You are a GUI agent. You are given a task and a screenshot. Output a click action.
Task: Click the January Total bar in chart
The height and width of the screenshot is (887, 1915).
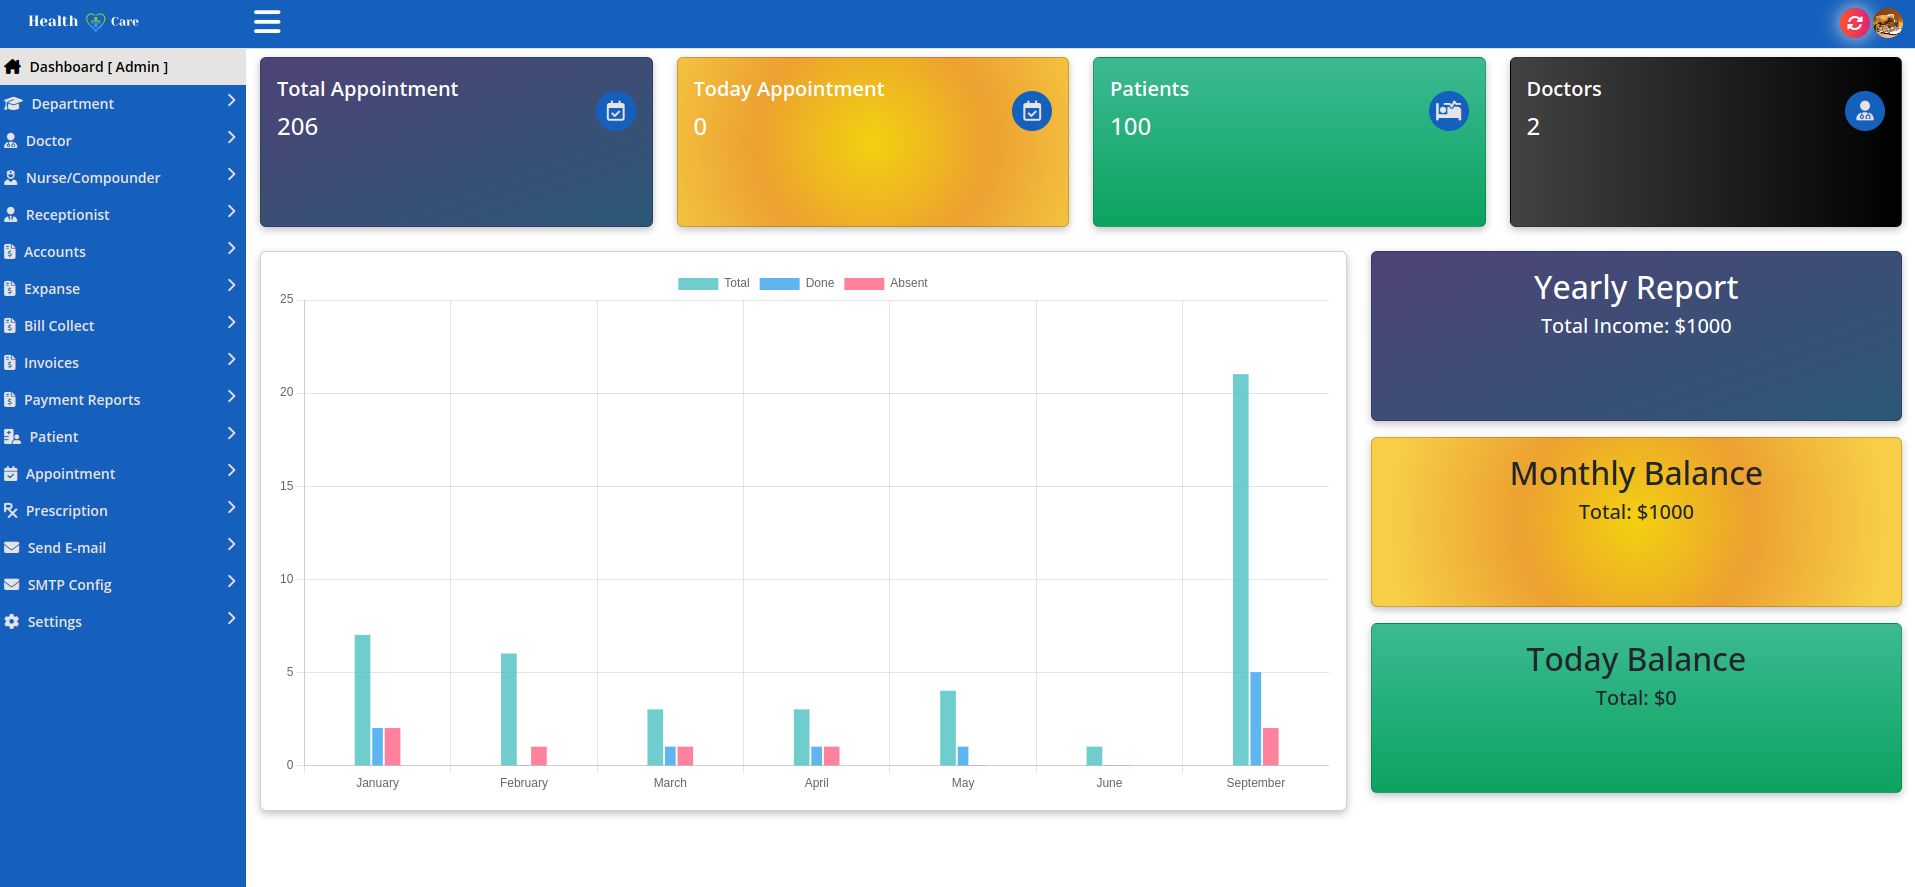pos(362,700)
